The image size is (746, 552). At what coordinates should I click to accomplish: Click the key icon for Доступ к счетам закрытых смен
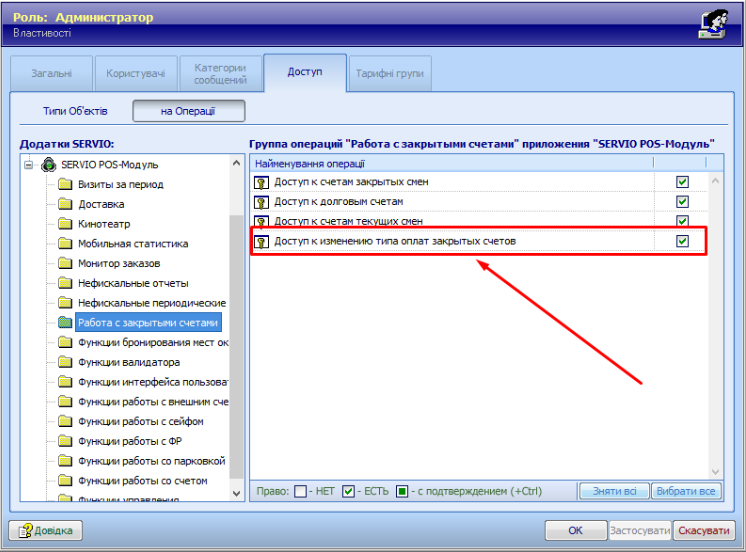tap(262, 182)
